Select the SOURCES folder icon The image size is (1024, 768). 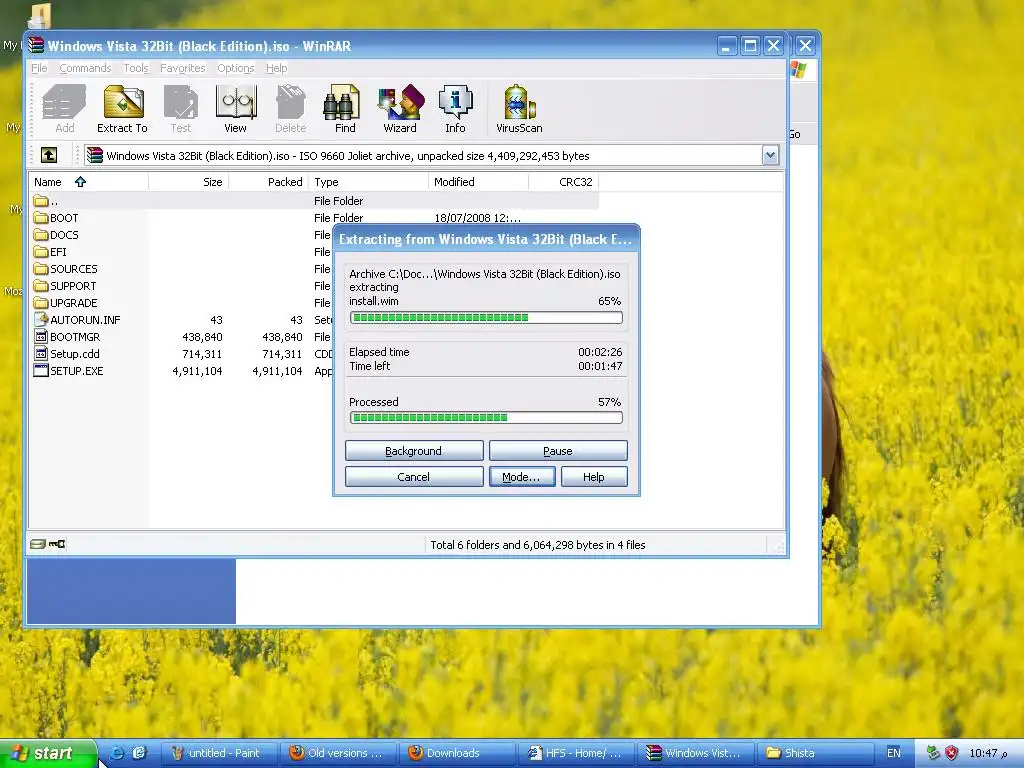[x=41, y=268]
